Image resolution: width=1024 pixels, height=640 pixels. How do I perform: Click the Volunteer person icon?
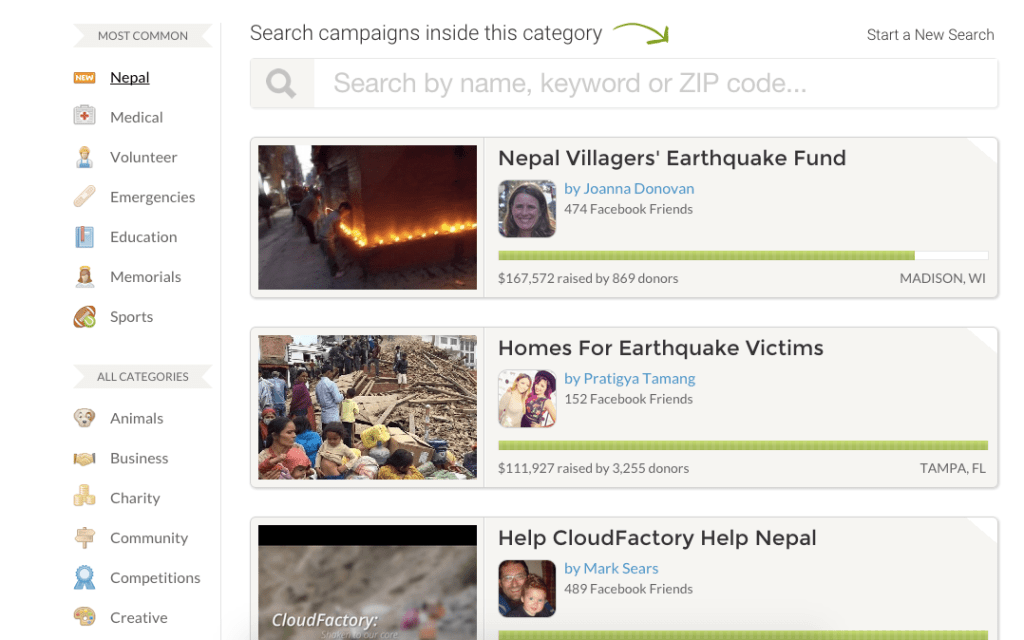pyautogui.click(x=85, y=157)
